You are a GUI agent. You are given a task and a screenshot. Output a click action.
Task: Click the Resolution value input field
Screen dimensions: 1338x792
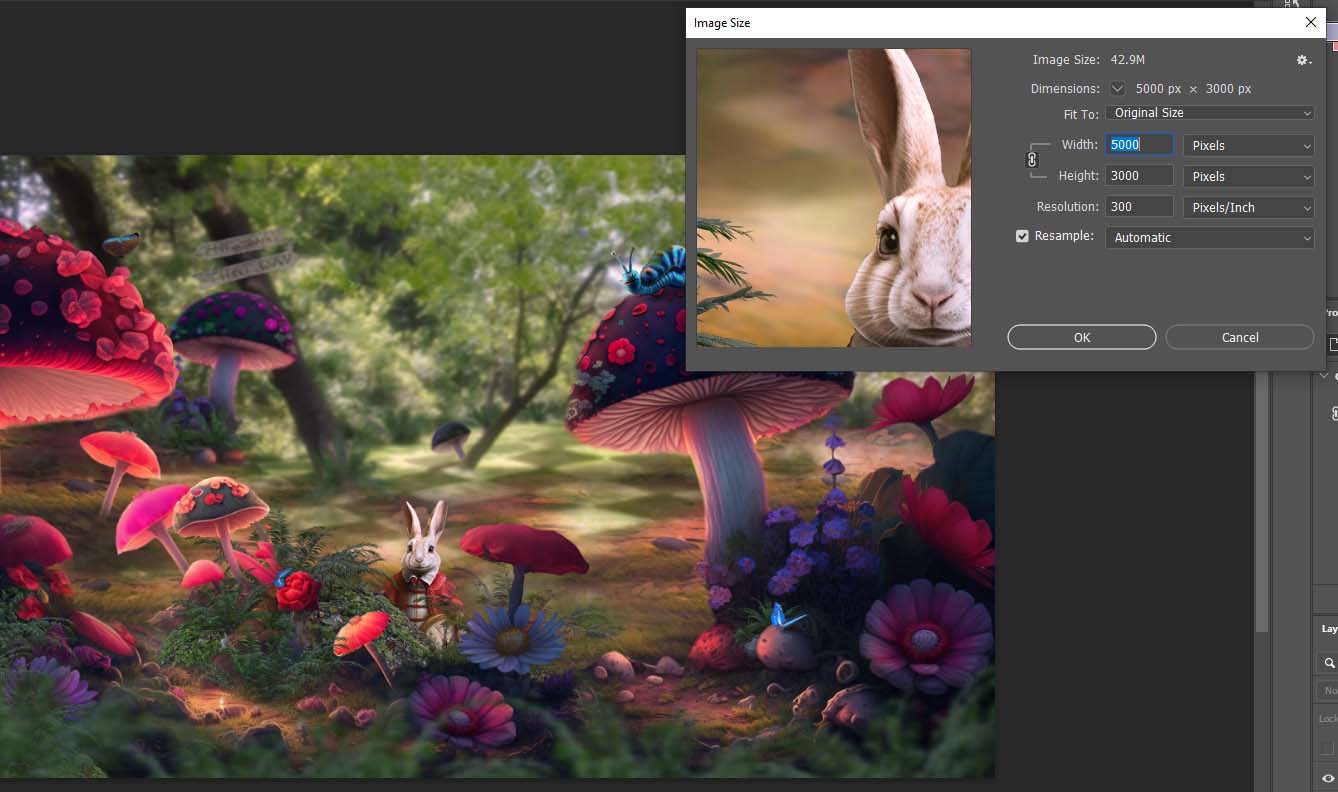pyautogui.click(x=1139, y=207)
